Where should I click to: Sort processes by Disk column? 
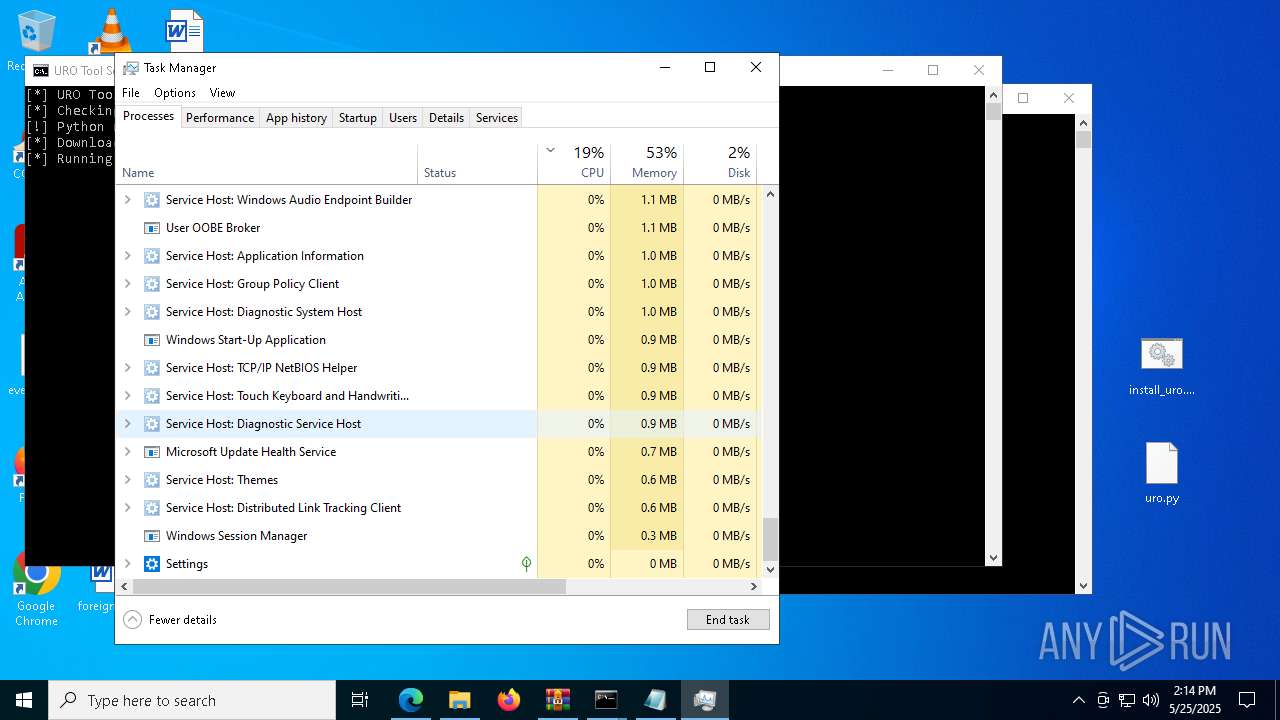(720, 164)
